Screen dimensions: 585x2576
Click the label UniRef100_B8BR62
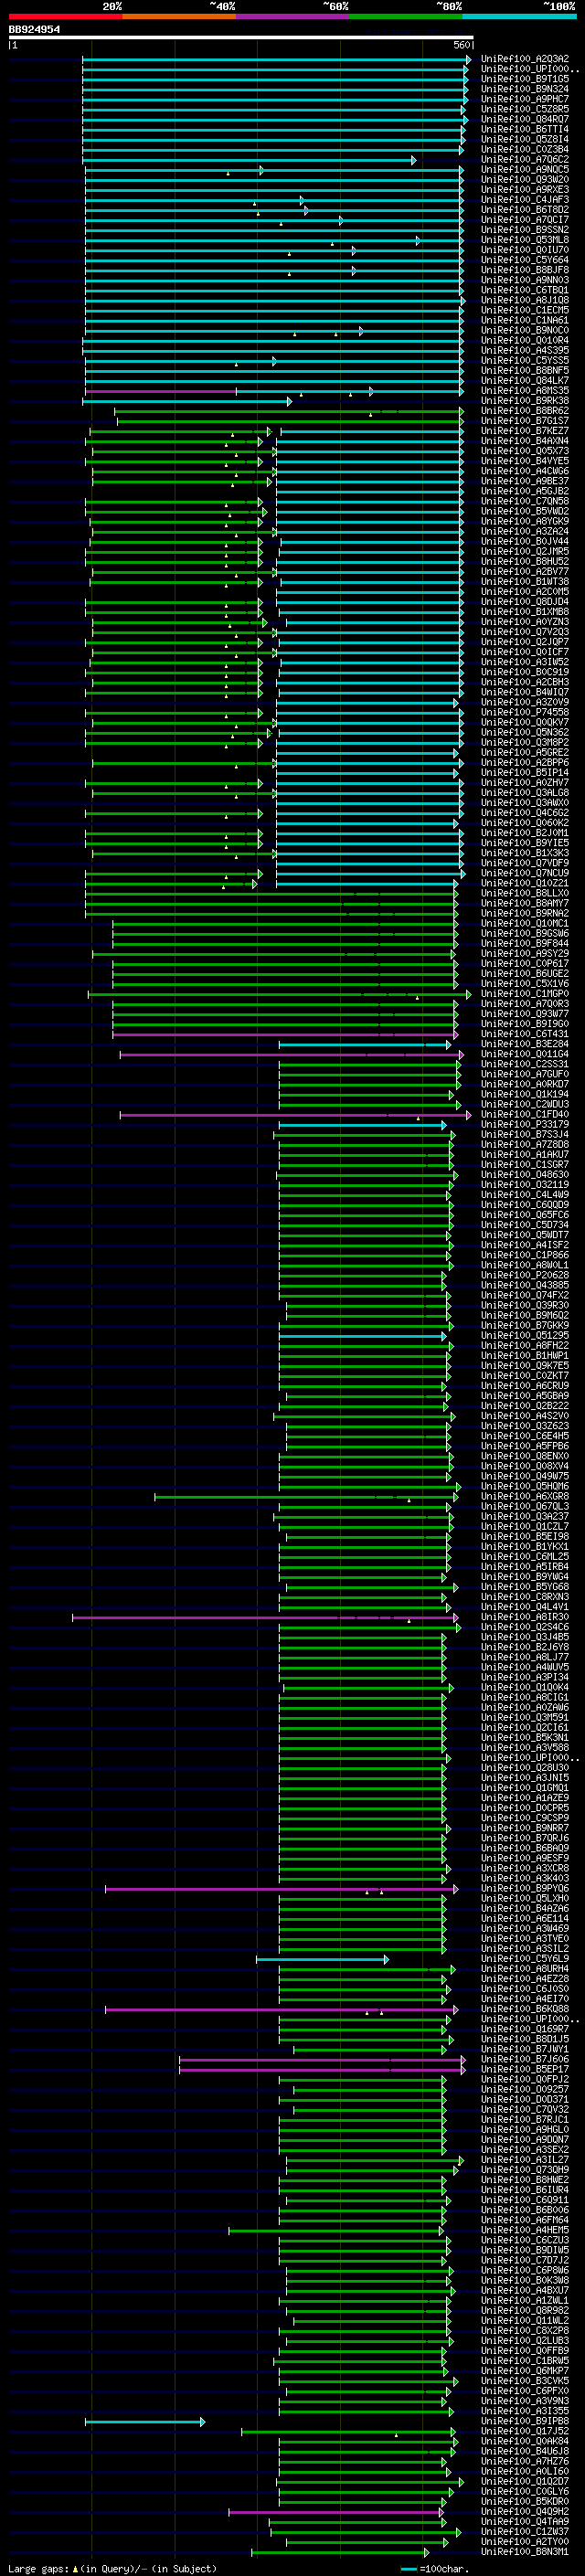pos(525,411)
